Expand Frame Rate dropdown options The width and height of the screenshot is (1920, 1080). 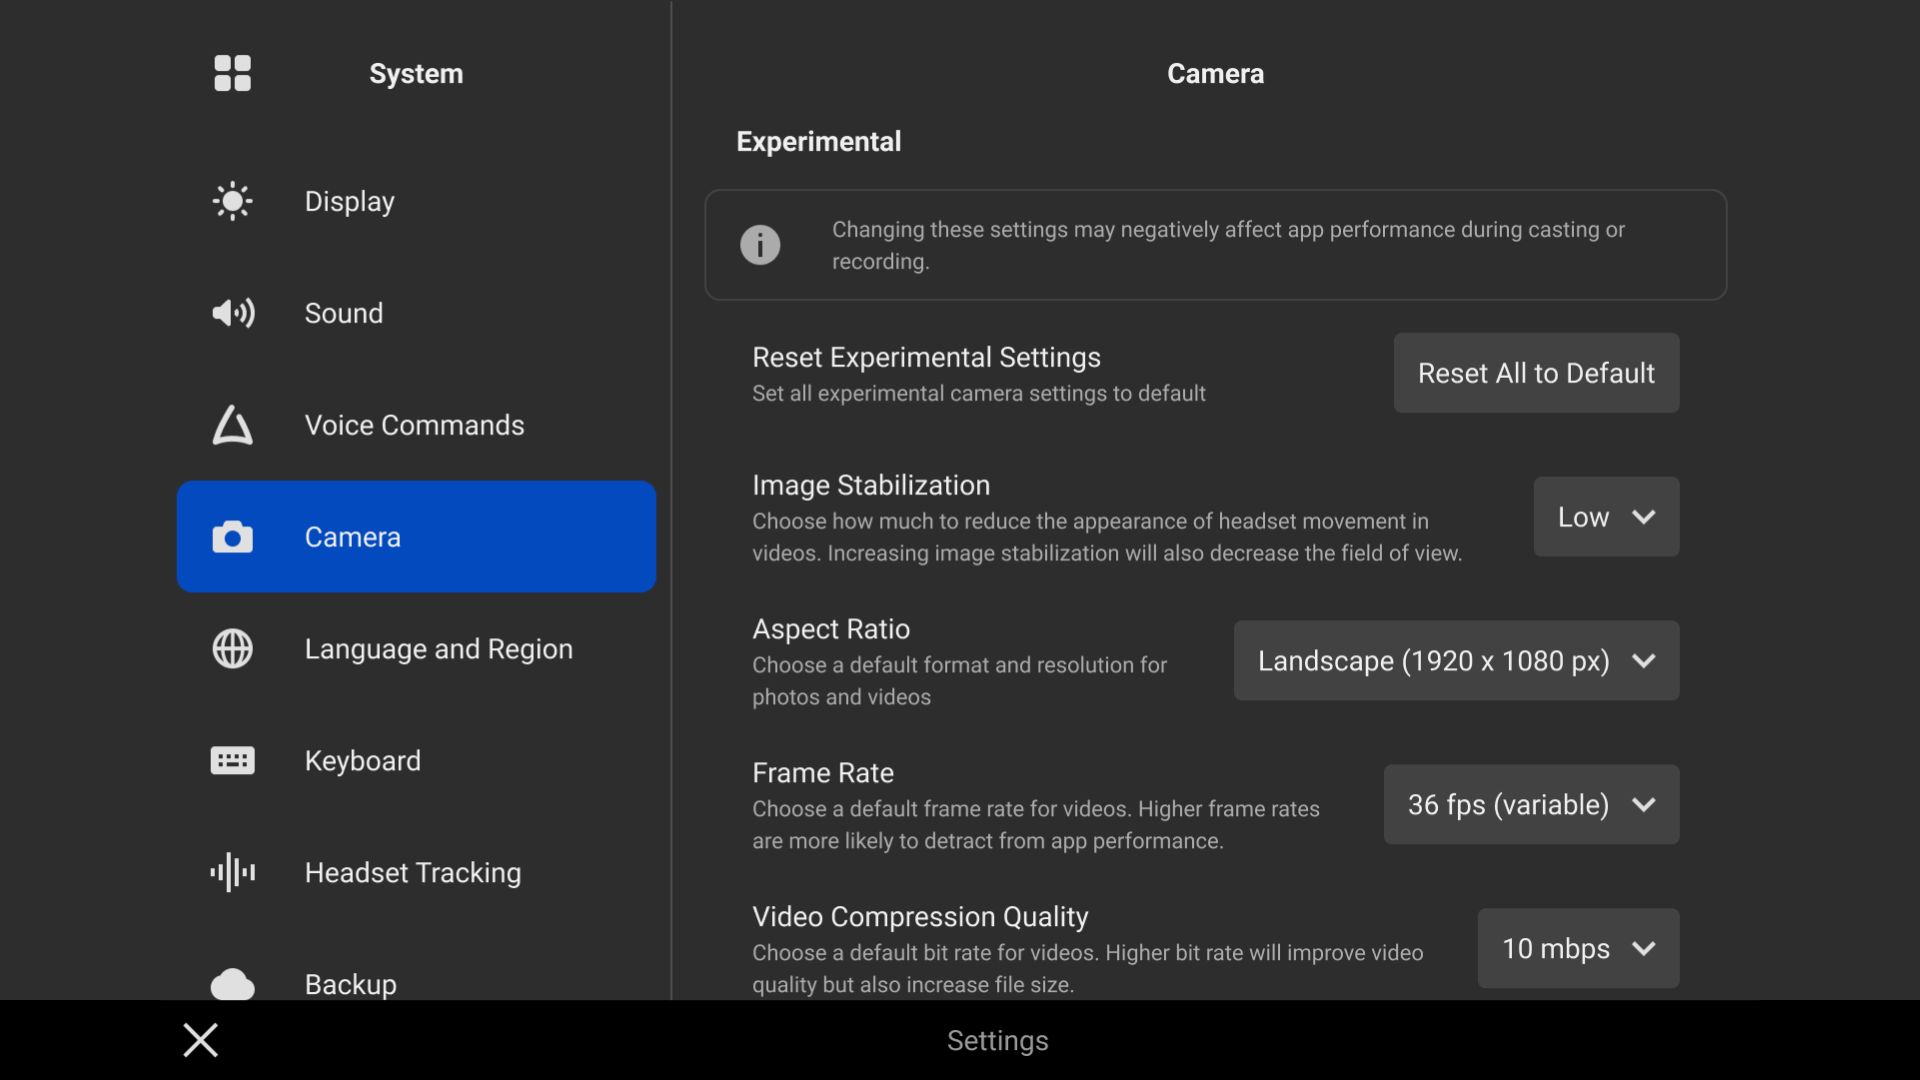1532,804
